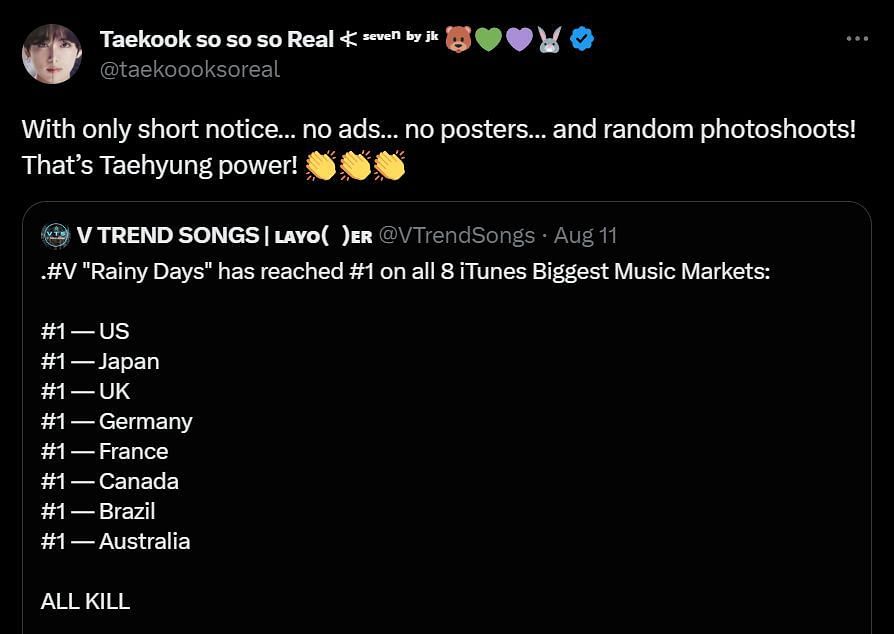
Task: Open the quoted "Rainy Days" tweet headline
Action: 405,272
